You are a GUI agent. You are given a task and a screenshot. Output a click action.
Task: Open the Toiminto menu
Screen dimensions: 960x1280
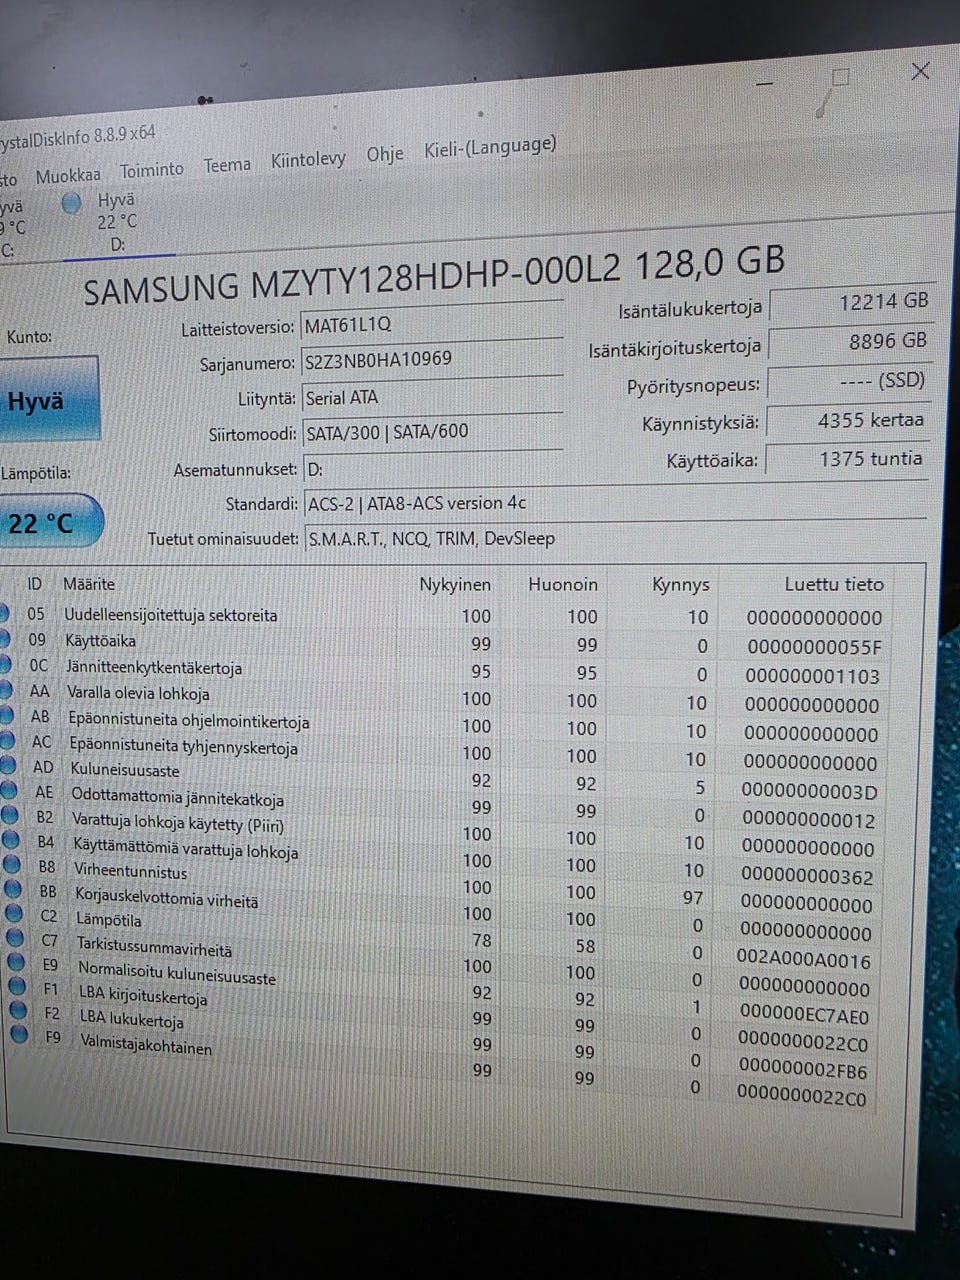click(152, 170)
